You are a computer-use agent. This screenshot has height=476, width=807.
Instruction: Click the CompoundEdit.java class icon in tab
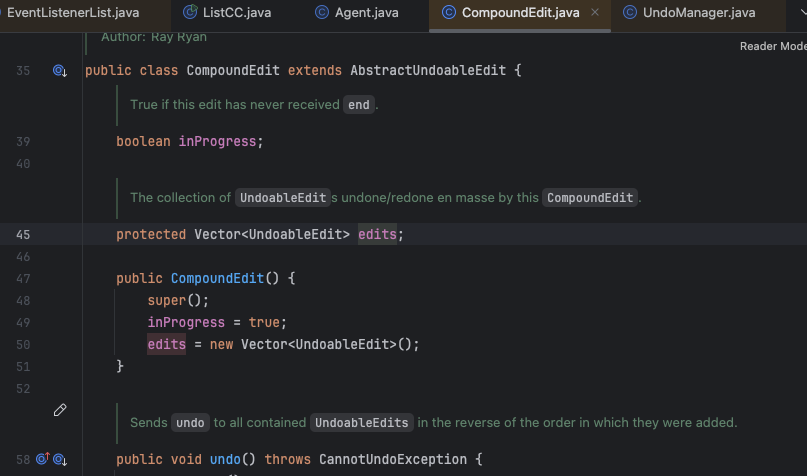coord(448,13)
